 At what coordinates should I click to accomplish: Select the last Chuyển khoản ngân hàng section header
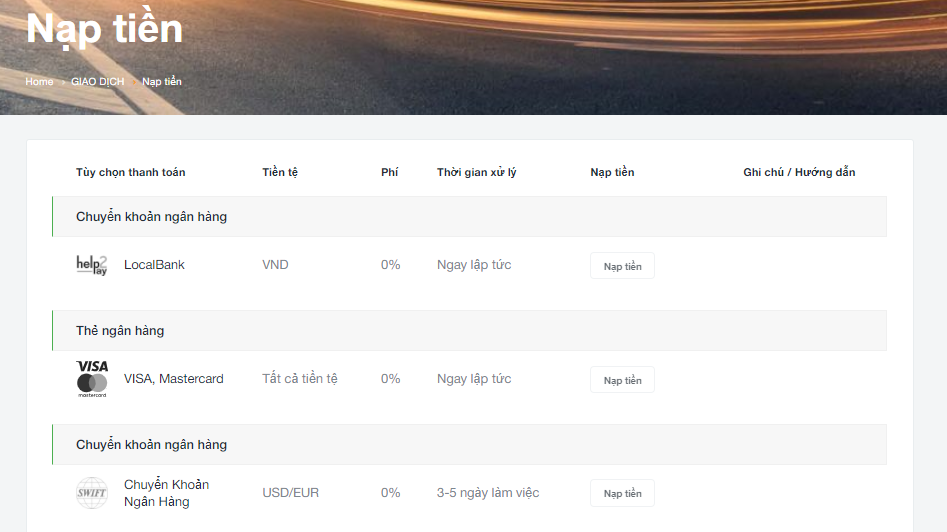pyautogui.click(x=469, y=444)
